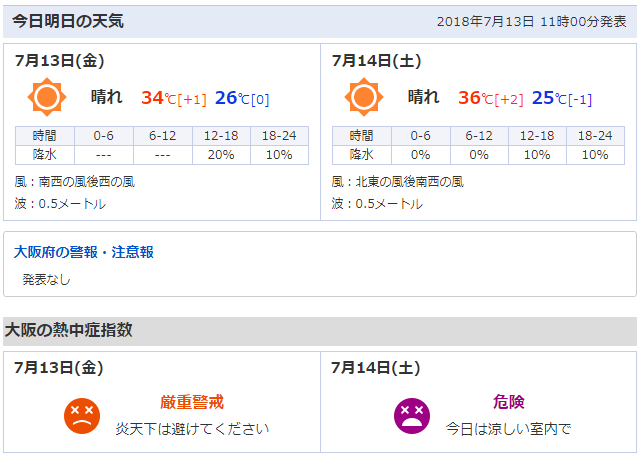Screen dimensions: 642x458
Task: Click the 今日明日の天気 header
Action: 68,21
